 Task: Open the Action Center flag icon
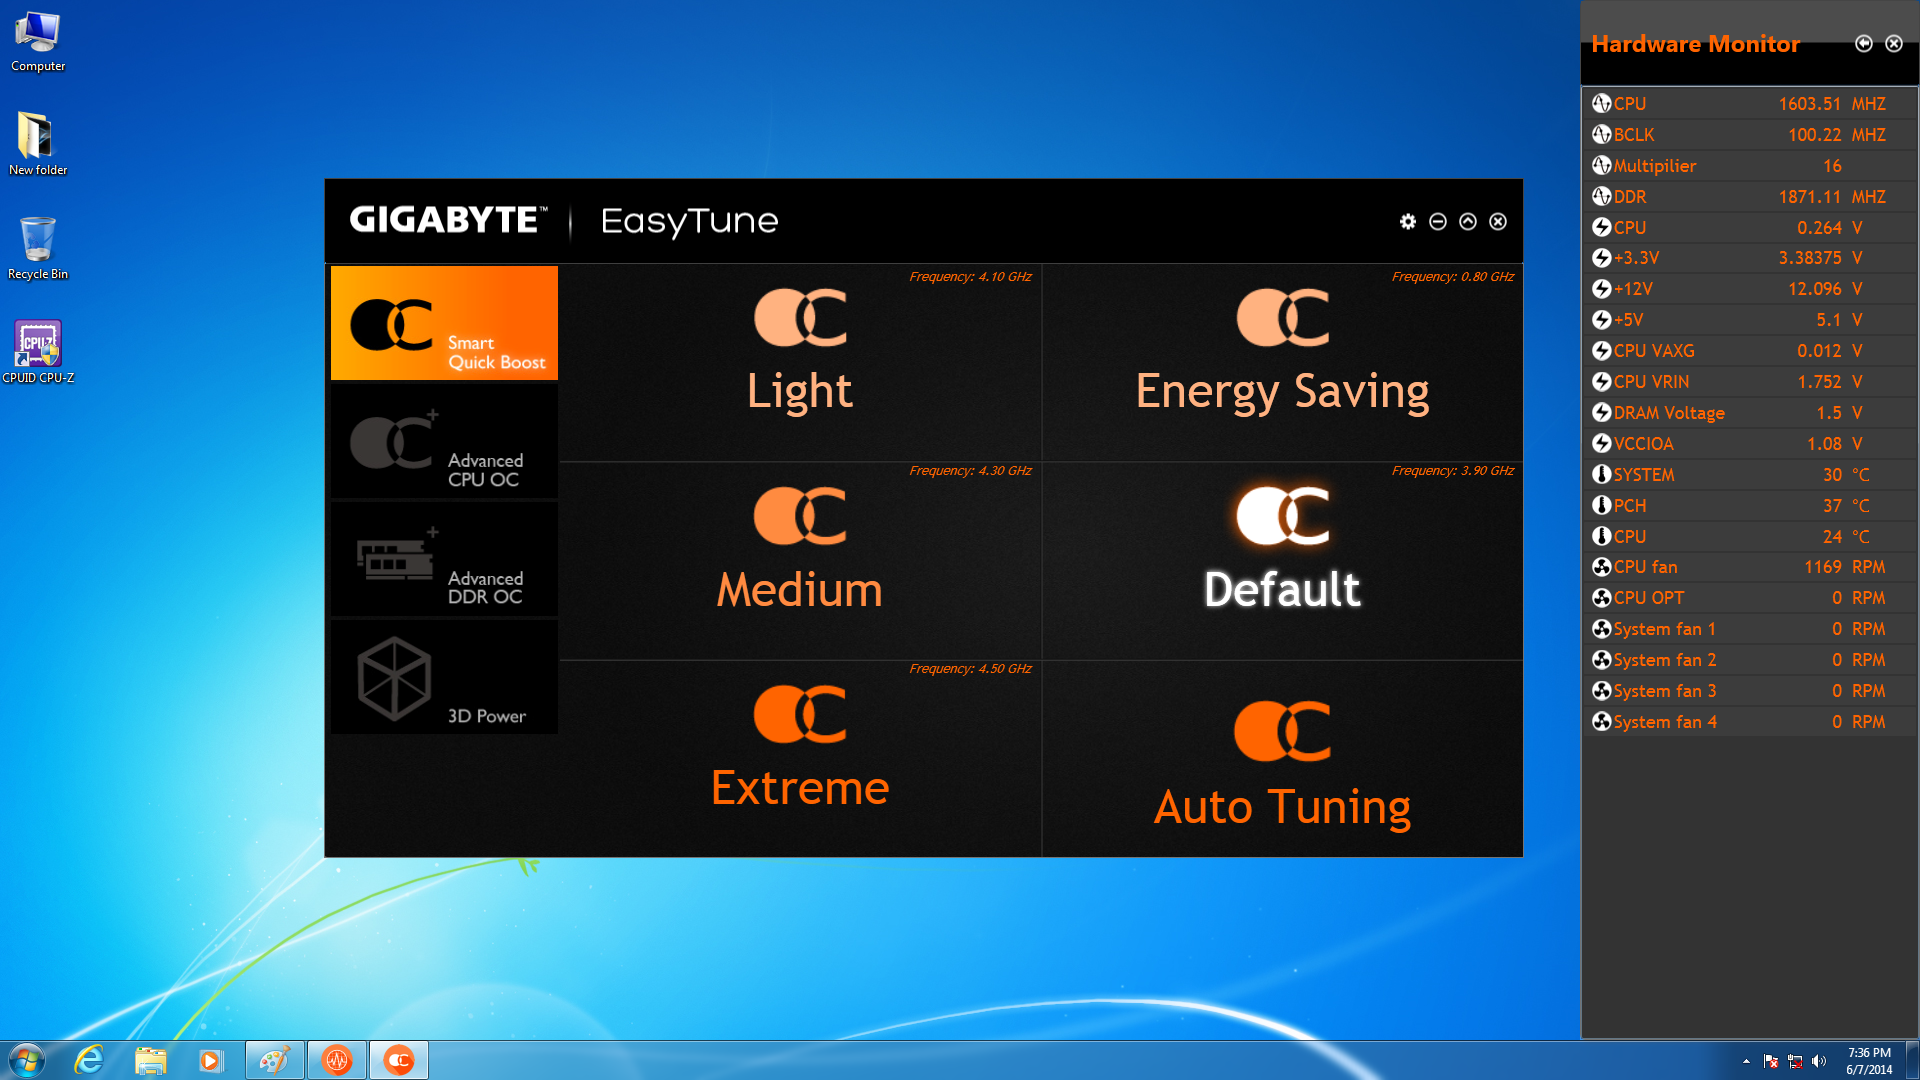click(x=1771, y=1061)
